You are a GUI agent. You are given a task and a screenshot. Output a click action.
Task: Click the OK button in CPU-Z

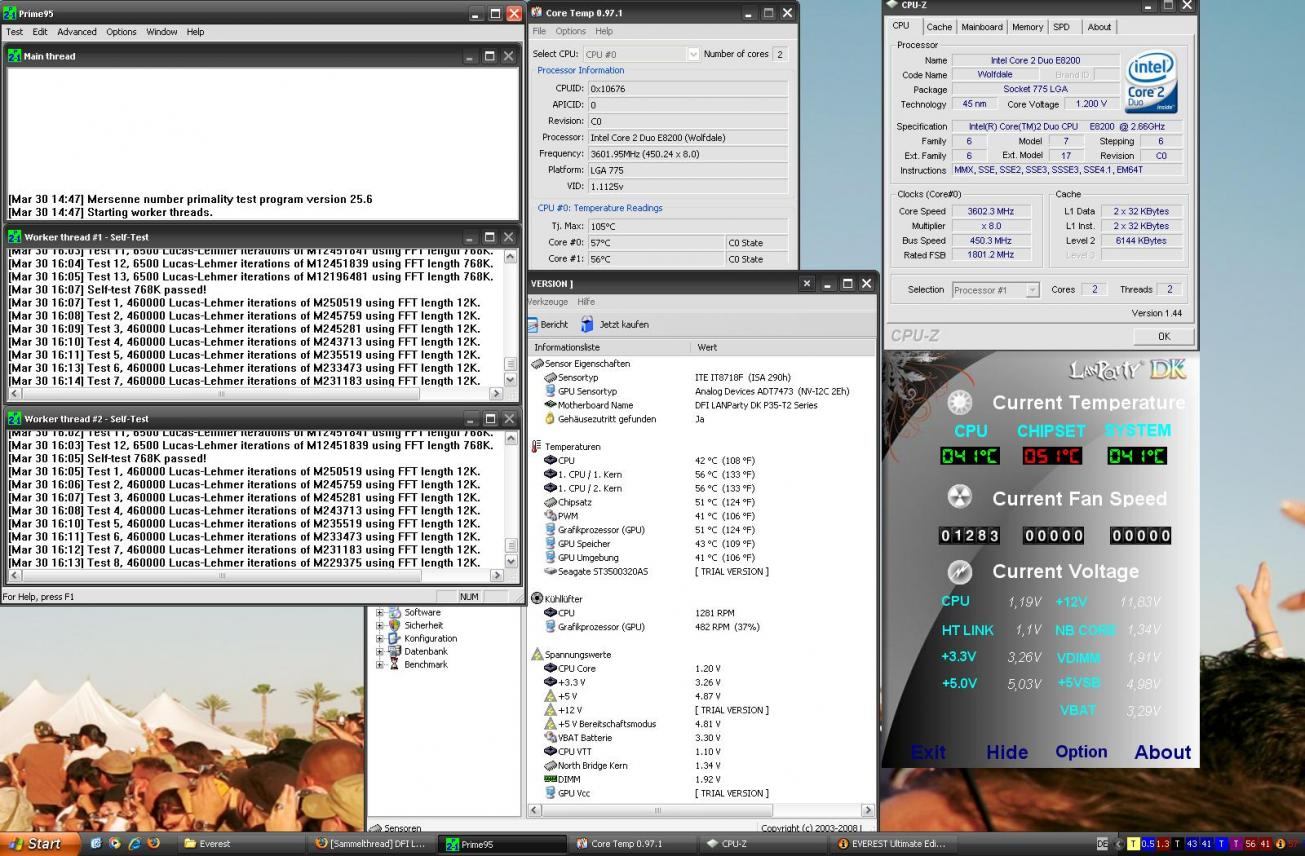[1163, 336]
